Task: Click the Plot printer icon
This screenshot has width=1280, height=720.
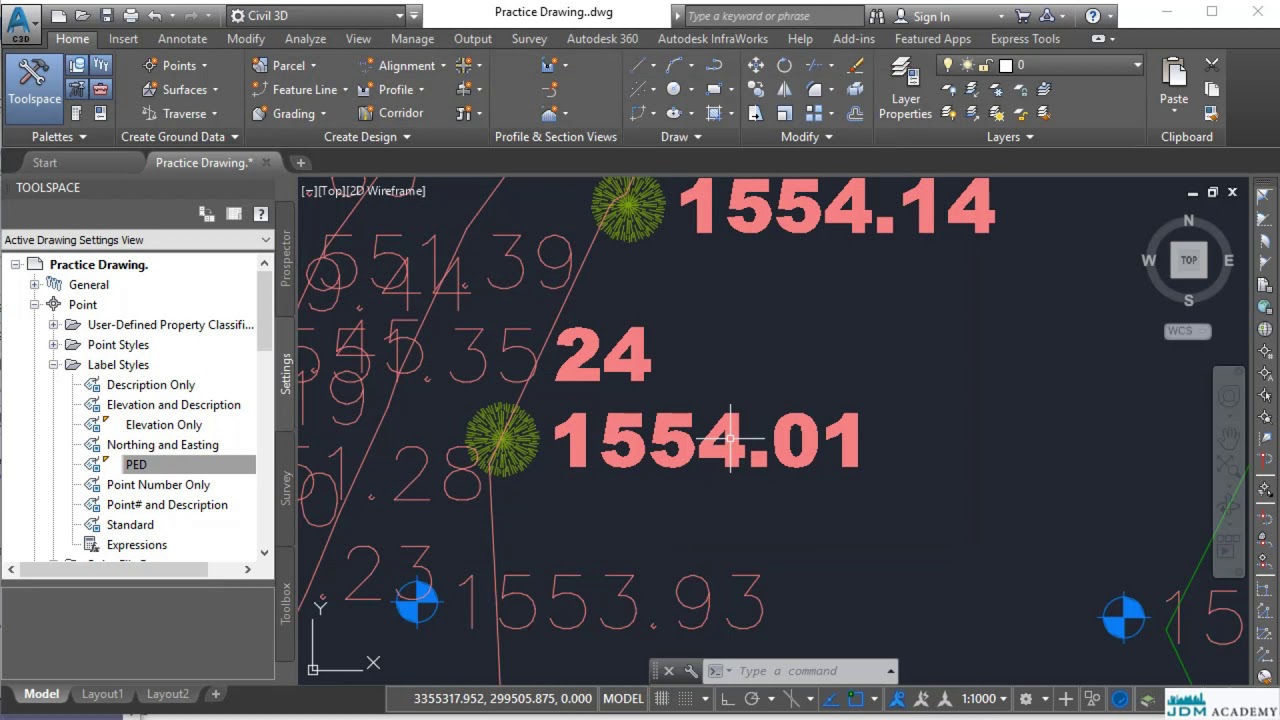Action: coord(131,16)
